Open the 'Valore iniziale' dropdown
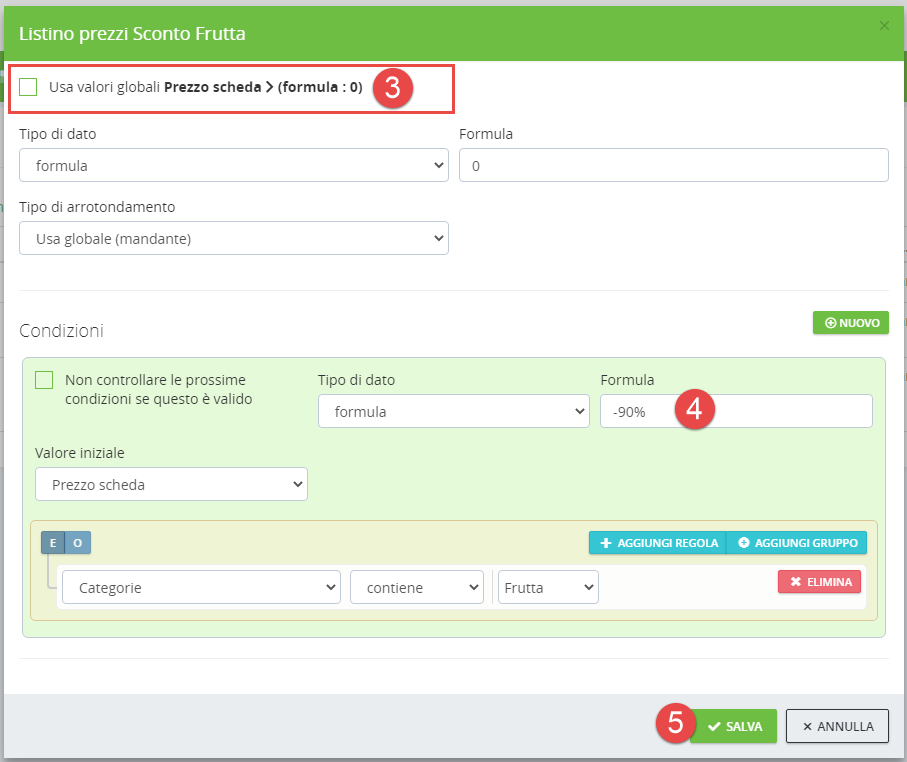 (171, 484)
